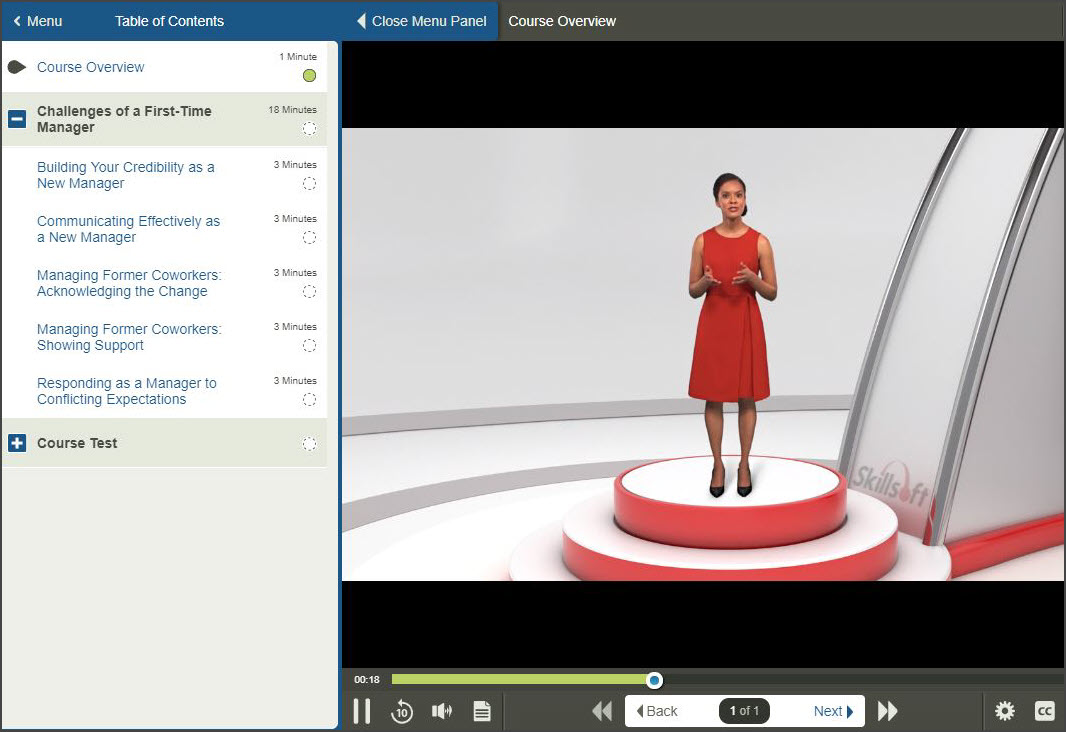
Task: Open the transcript document icon
Action: [x=482, y=711]
